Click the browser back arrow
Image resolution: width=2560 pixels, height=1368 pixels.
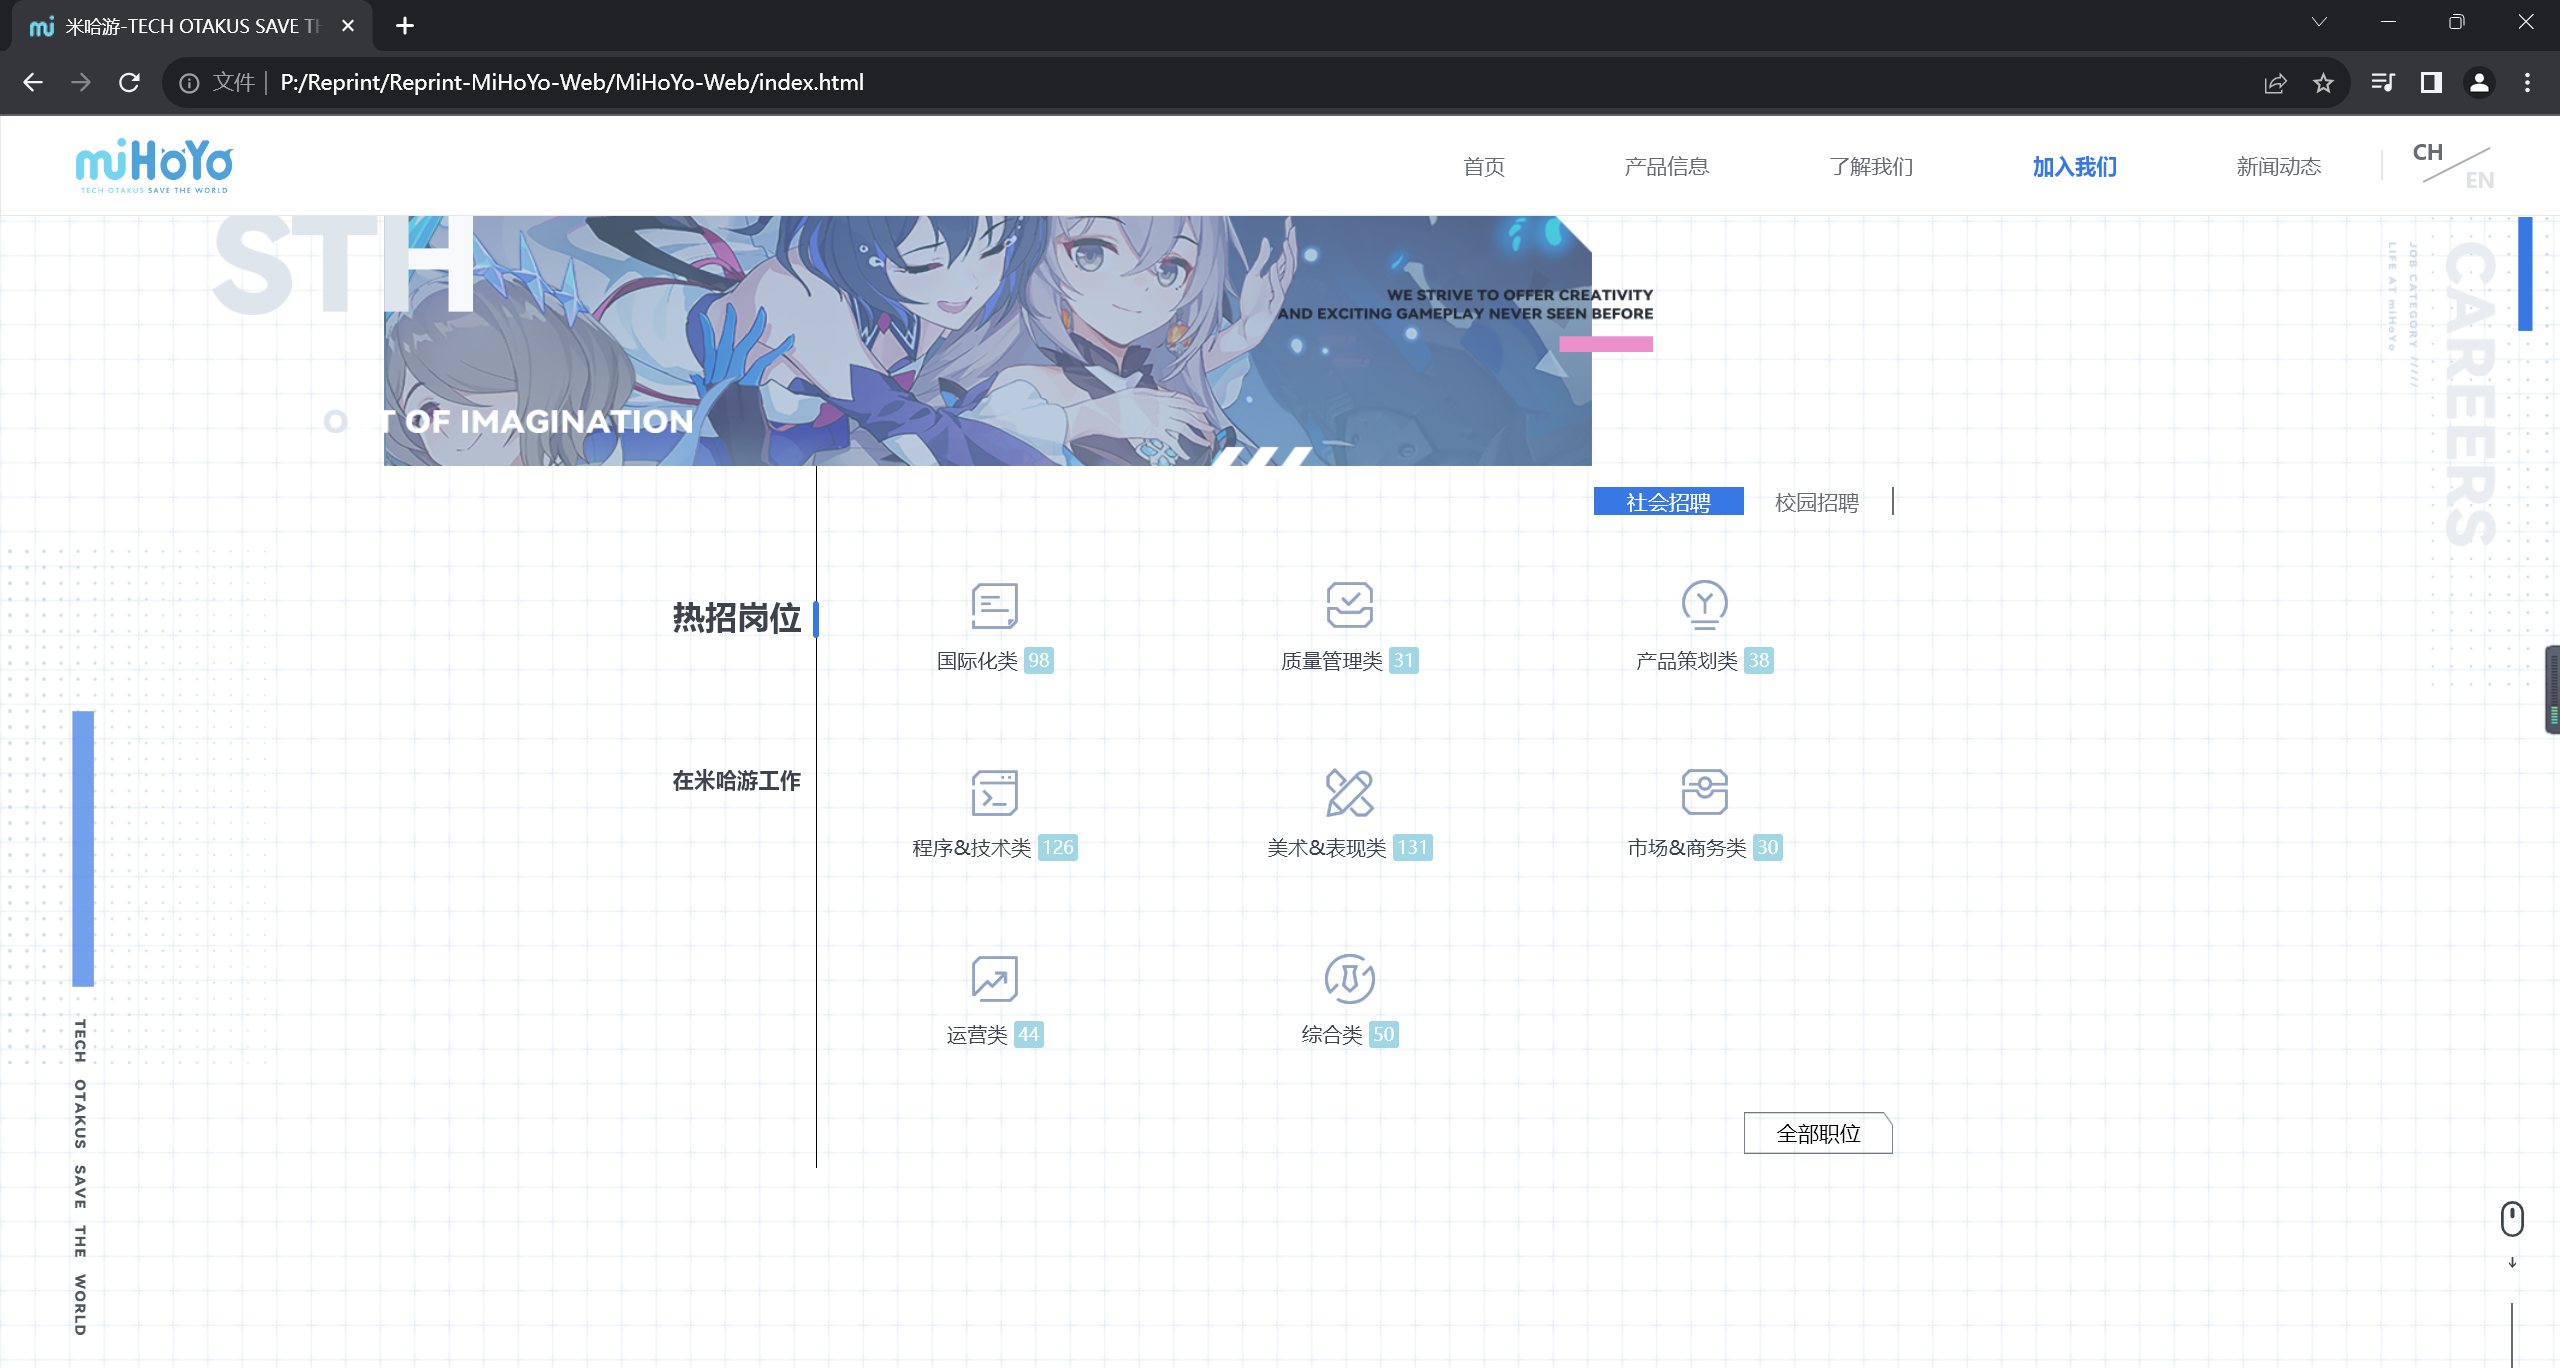pyautogui.click(x=33, y=83)
